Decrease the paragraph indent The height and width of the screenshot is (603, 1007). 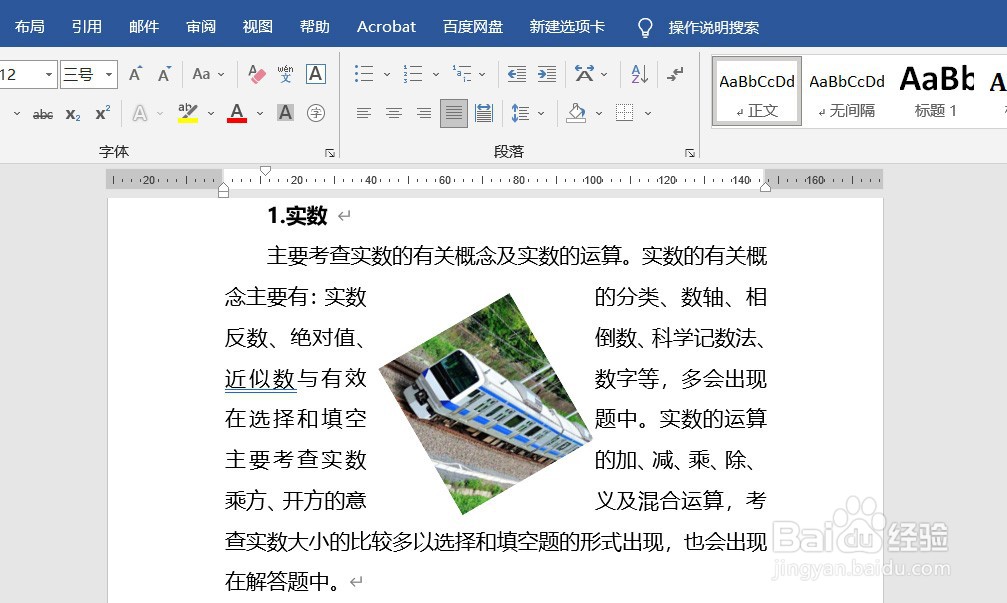pyautogui.click(x=515, y=73)
